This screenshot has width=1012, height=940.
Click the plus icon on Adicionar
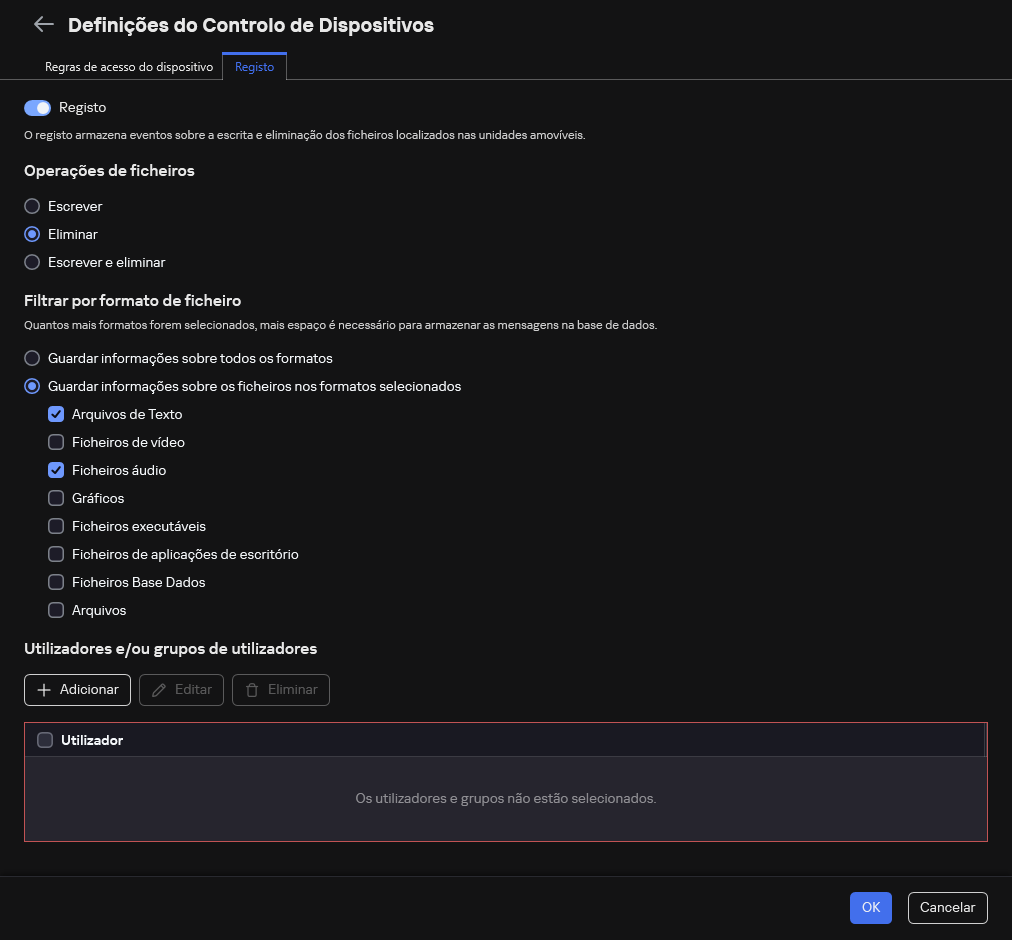point(44,690)
